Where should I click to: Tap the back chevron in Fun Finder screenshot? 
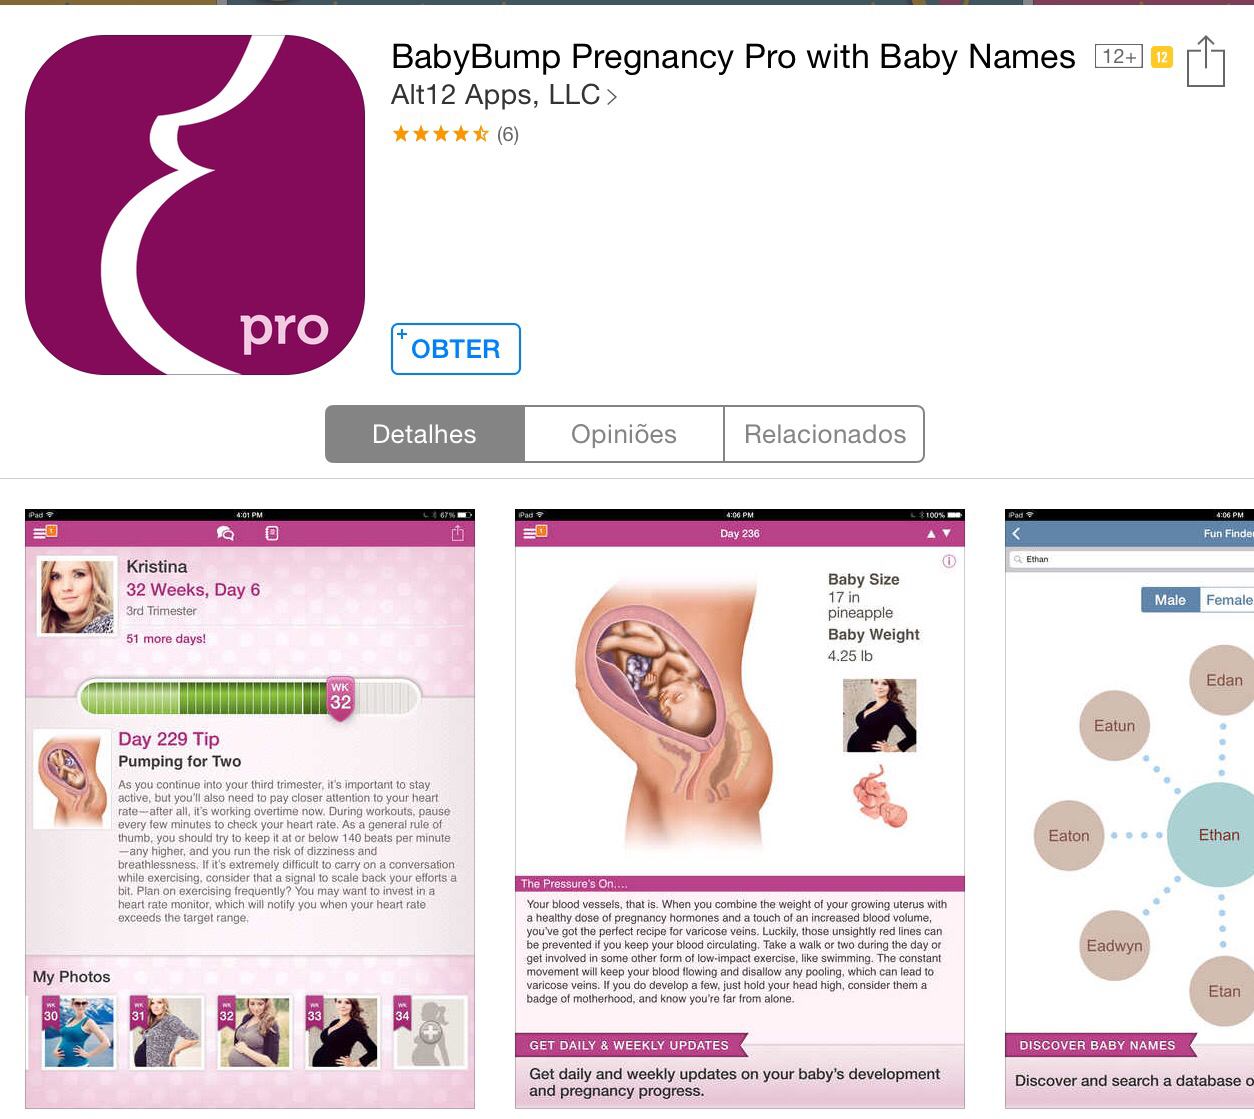pyautogui.click(x=1017, y=534)
